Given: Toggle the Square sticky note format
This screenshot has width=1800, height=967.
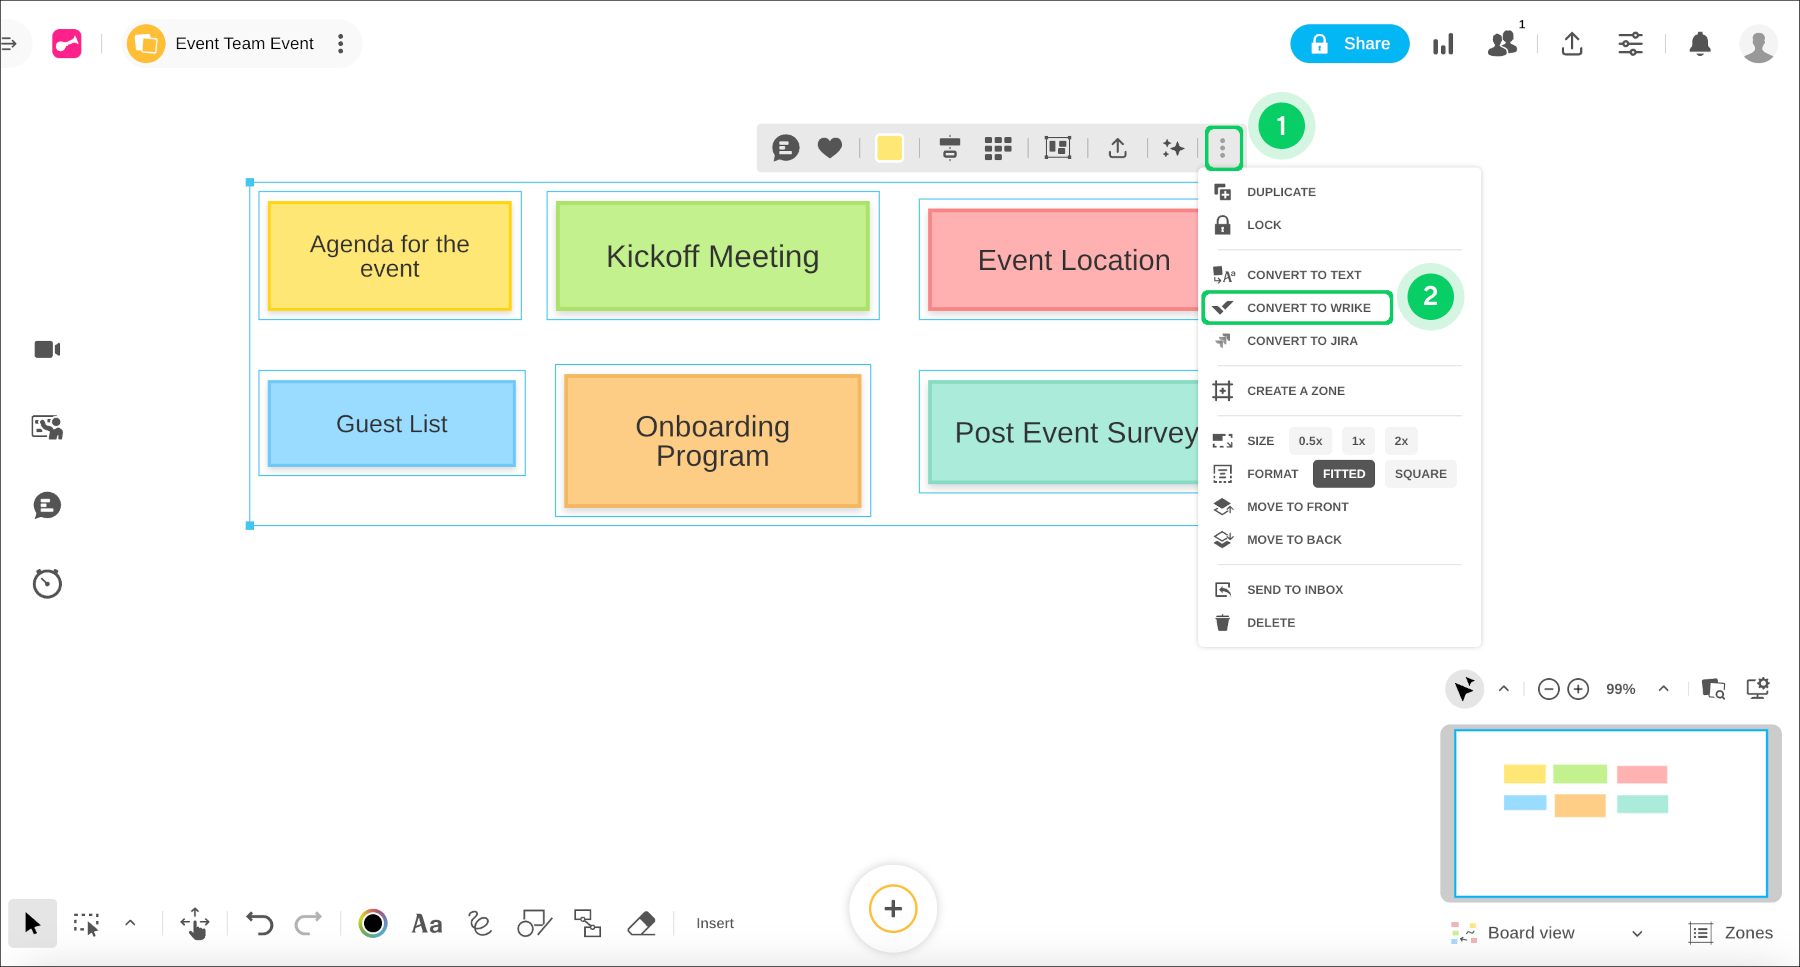Looking at the screenshot, I should click(x=1420, y=473).
